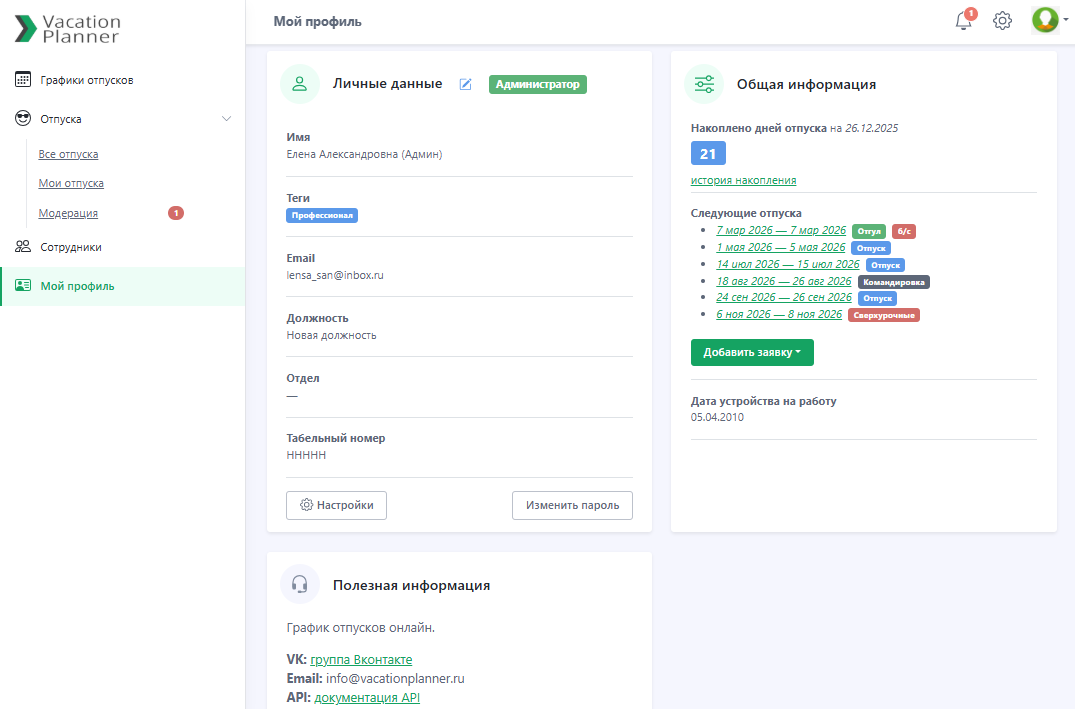Collapse the Отпуска sidebar section

click(x=226, y=119)
